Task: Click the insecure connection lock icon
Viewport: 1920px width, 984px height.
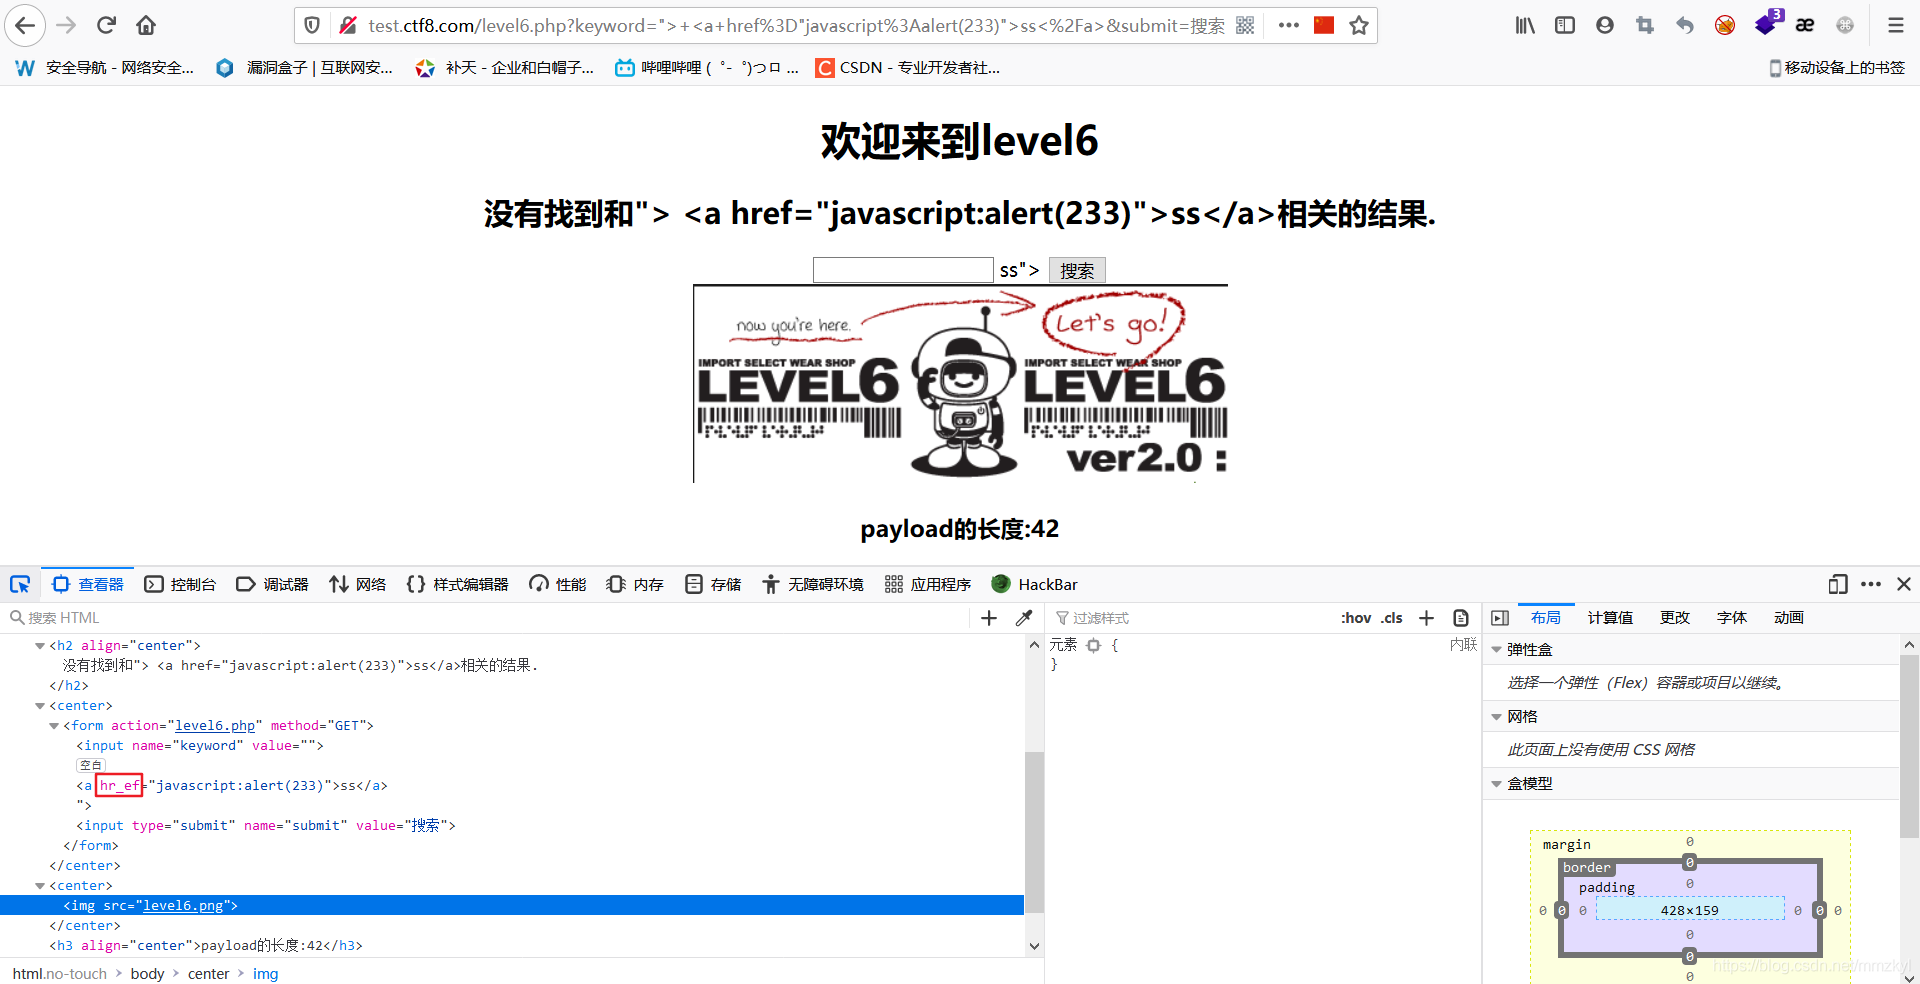Action: (x=348, y=25)
